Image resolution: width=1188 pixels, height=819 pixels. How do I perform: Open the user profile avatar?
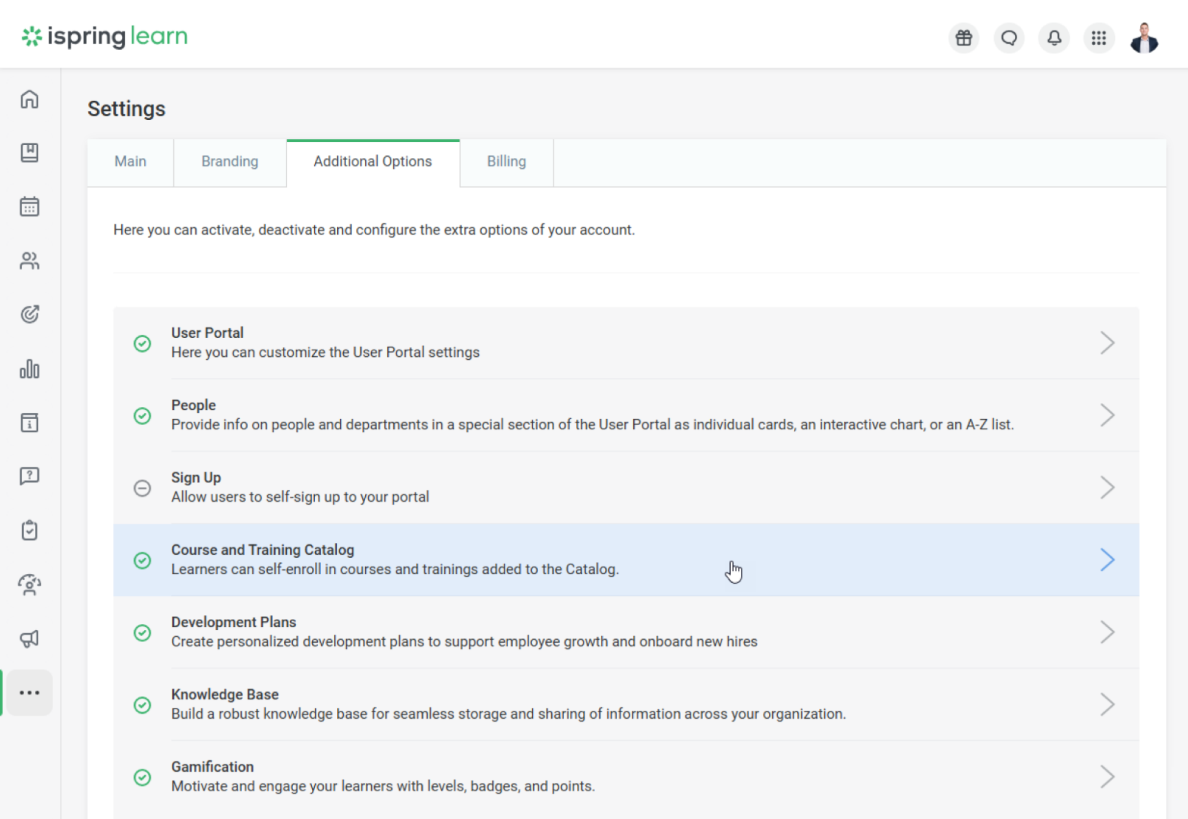point(1144,38)
